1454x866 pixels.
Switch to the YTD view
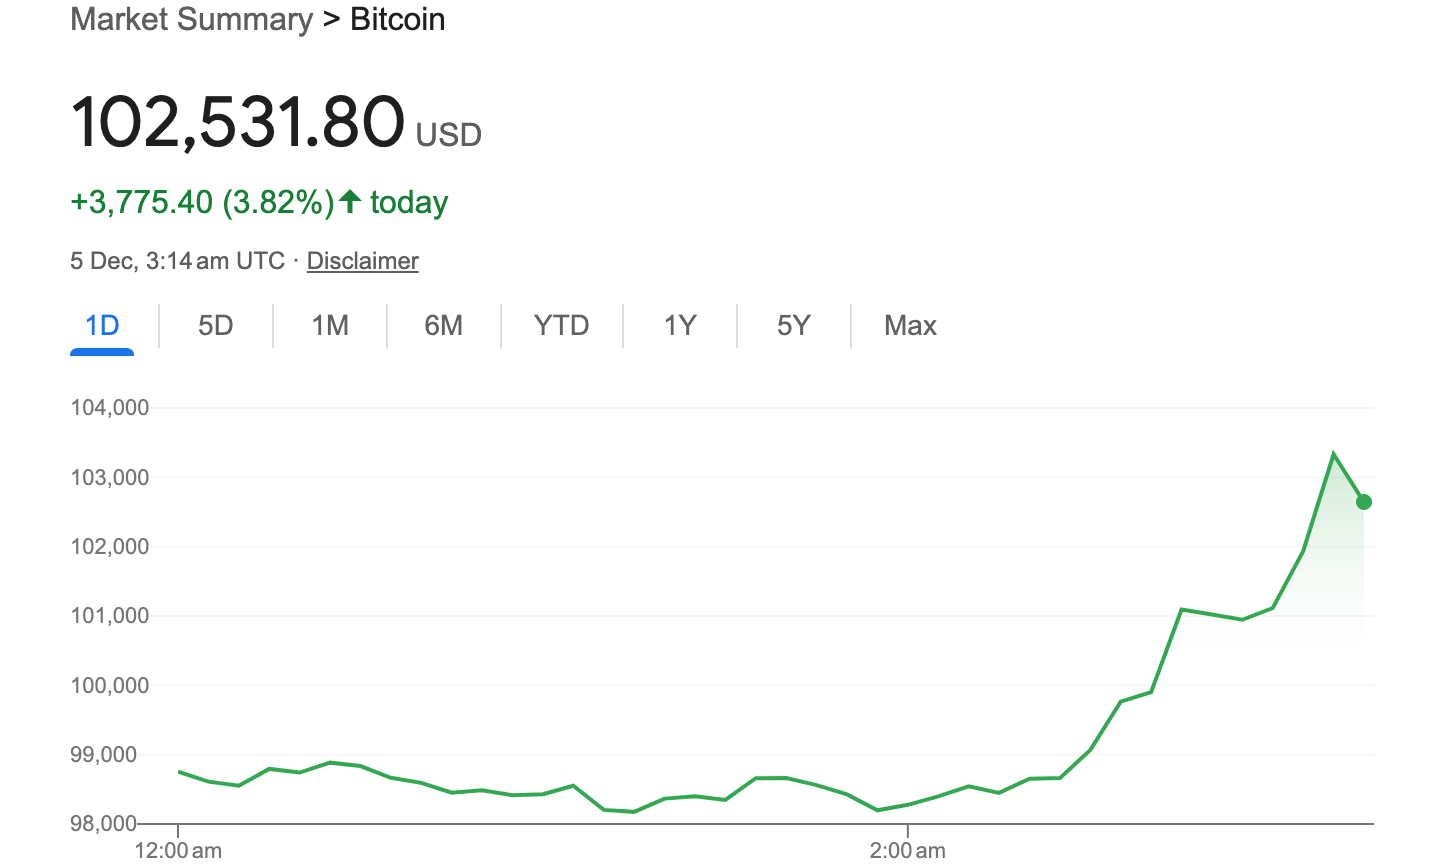point(561,326)
